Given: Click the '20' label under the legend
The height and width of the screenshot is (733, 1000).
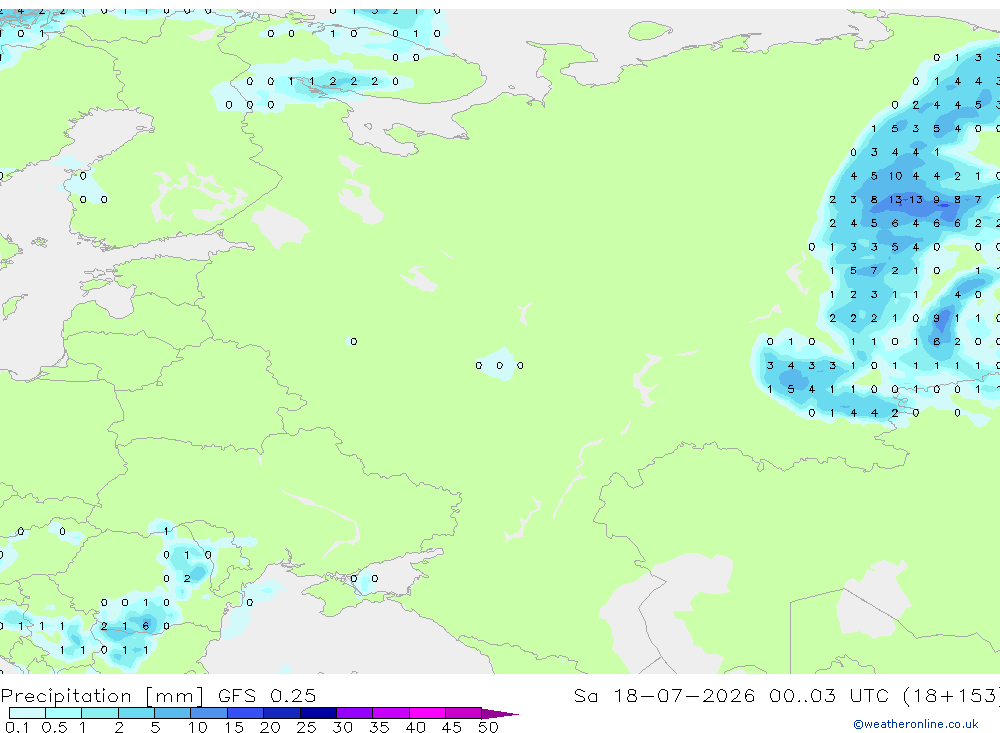Looking at the screenshot, I should click(x=270, y=727).
